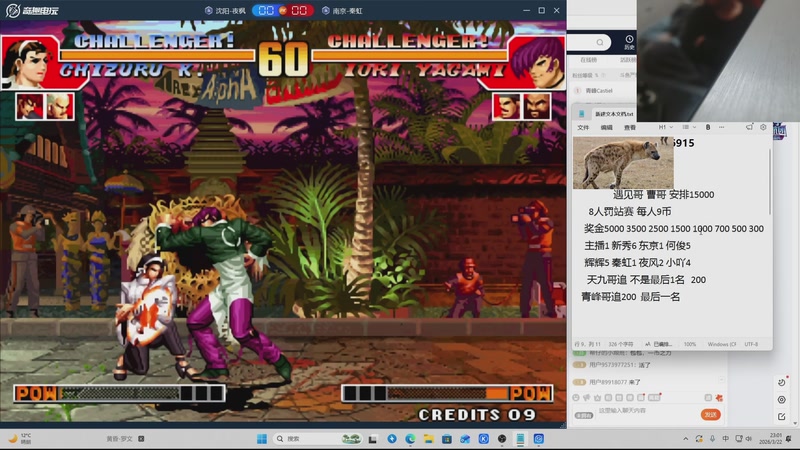This screenshot has height=450, width=800.
Task: Click the Notepad Copilot megaphone icon
Action: pos(749,127)
